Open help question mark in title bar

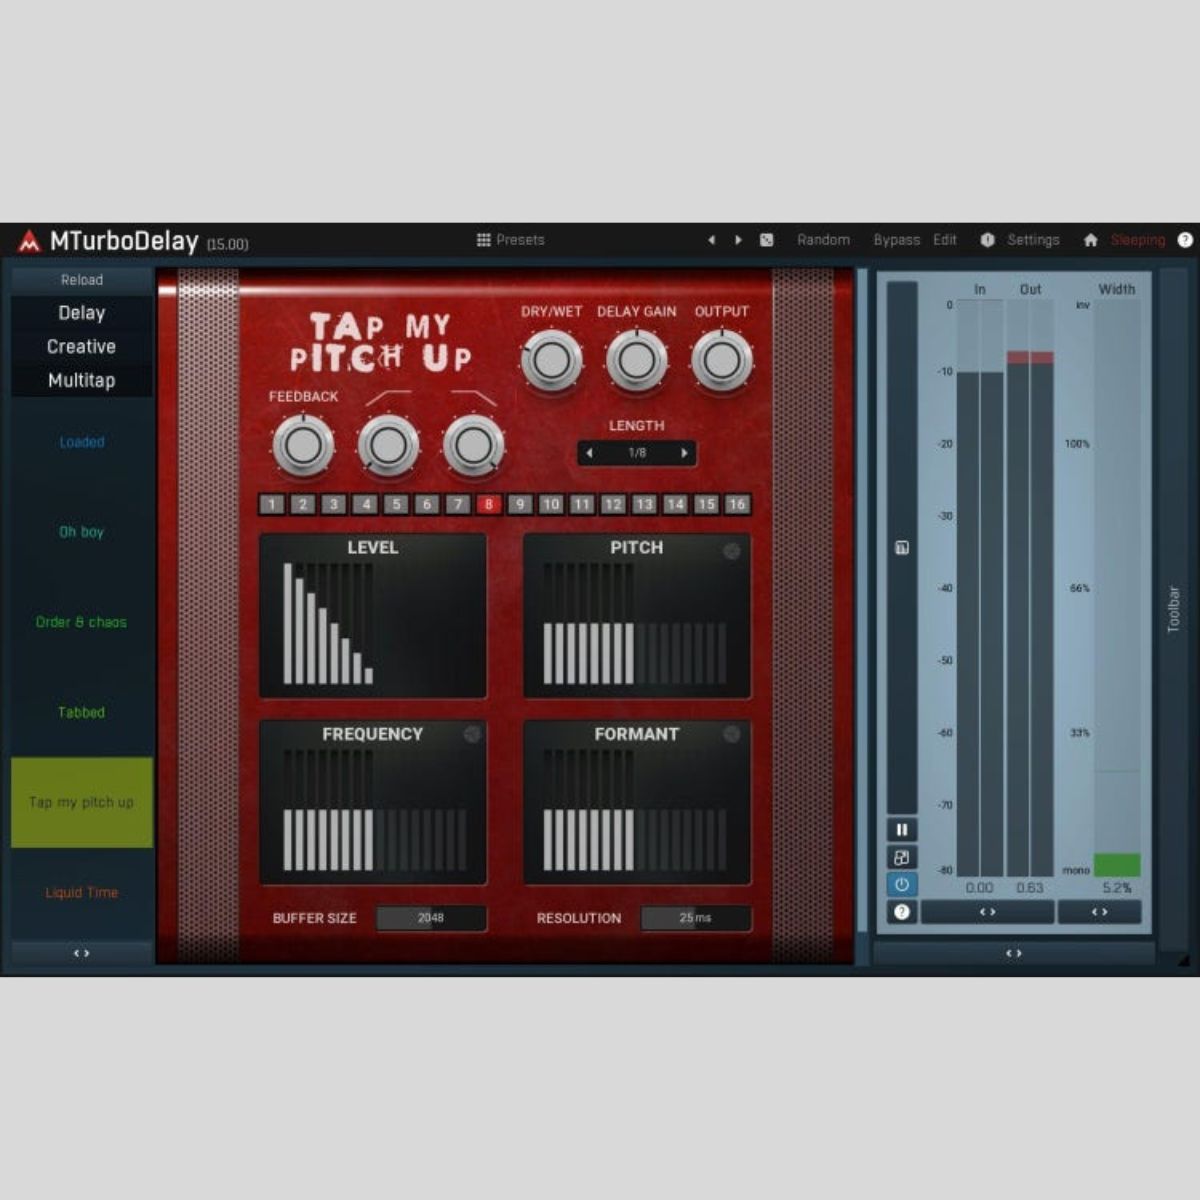[x=1185, y=240]
